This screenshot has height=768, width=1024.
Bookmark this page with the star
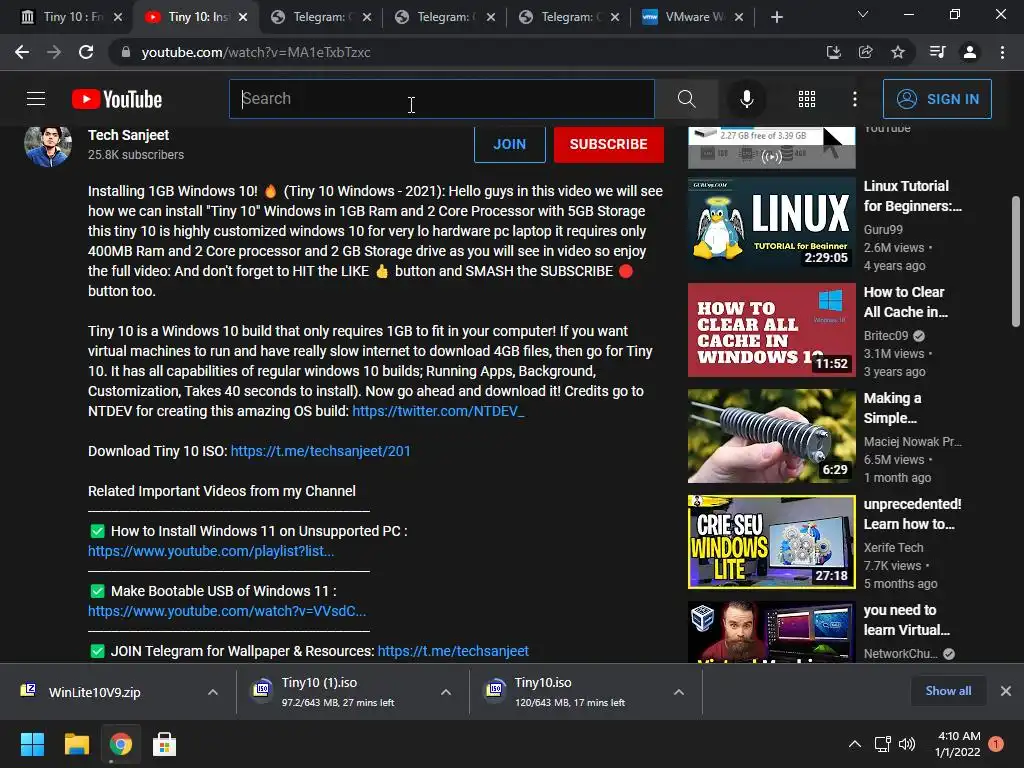(898, 52)
